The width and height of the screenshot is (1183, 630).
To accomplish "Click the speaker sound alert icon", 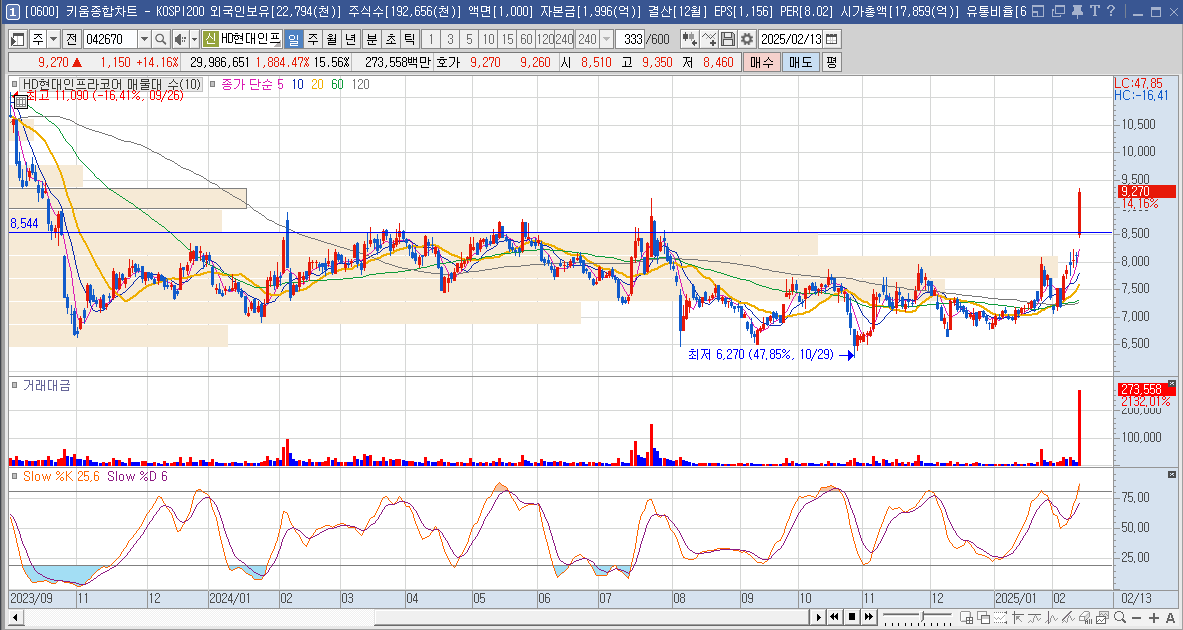I will pyautogui.click(x=180, y=39).
